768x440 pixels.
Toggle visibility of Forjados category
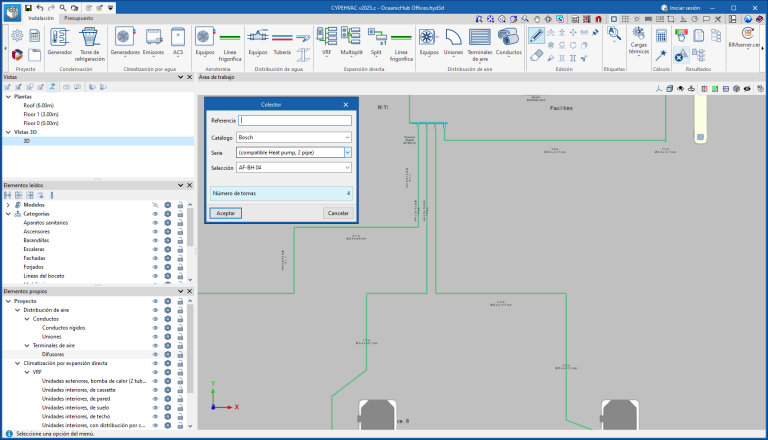[155, 267]
